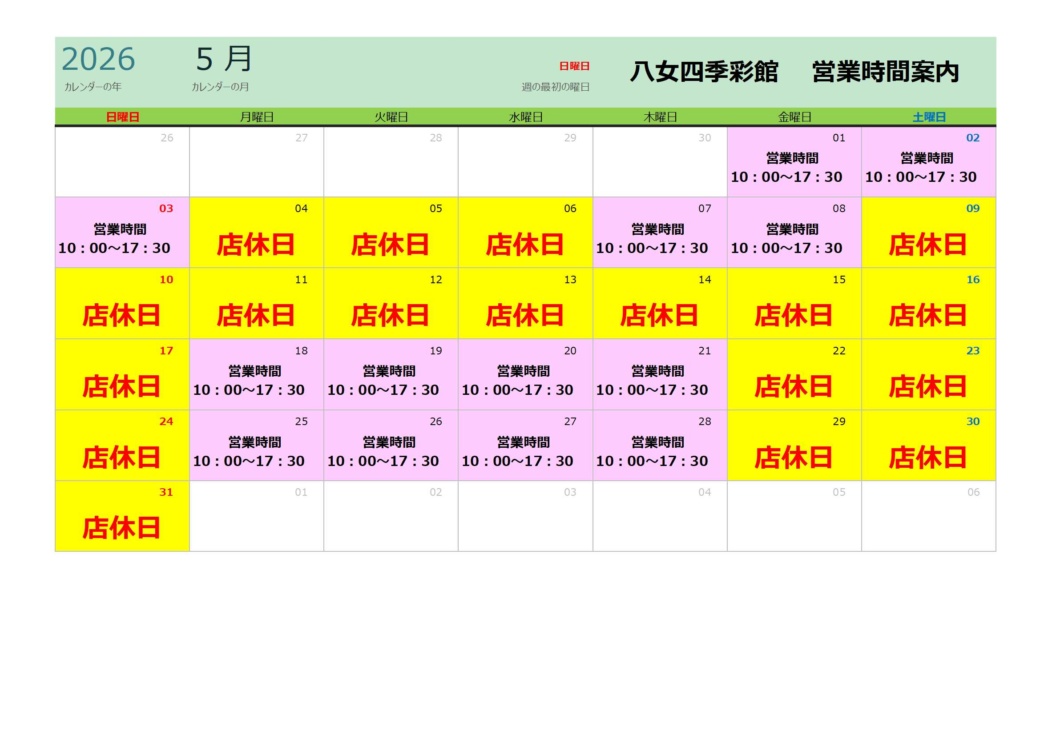Click the title 八女四季彩館 営業時間案内
Screen dimensions: 1040x735
click(x=794, y=72)
